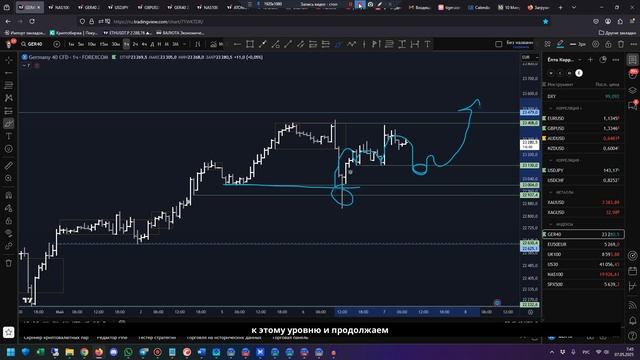Change brush color swatch in drawing toolbar

(560, 44)
